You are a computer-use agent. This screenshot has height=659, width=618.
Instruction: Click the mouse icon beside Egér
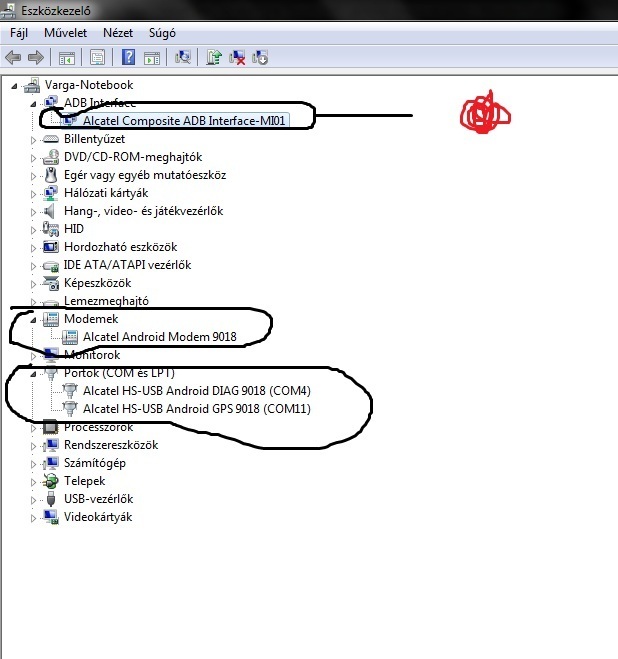[51, 175]
